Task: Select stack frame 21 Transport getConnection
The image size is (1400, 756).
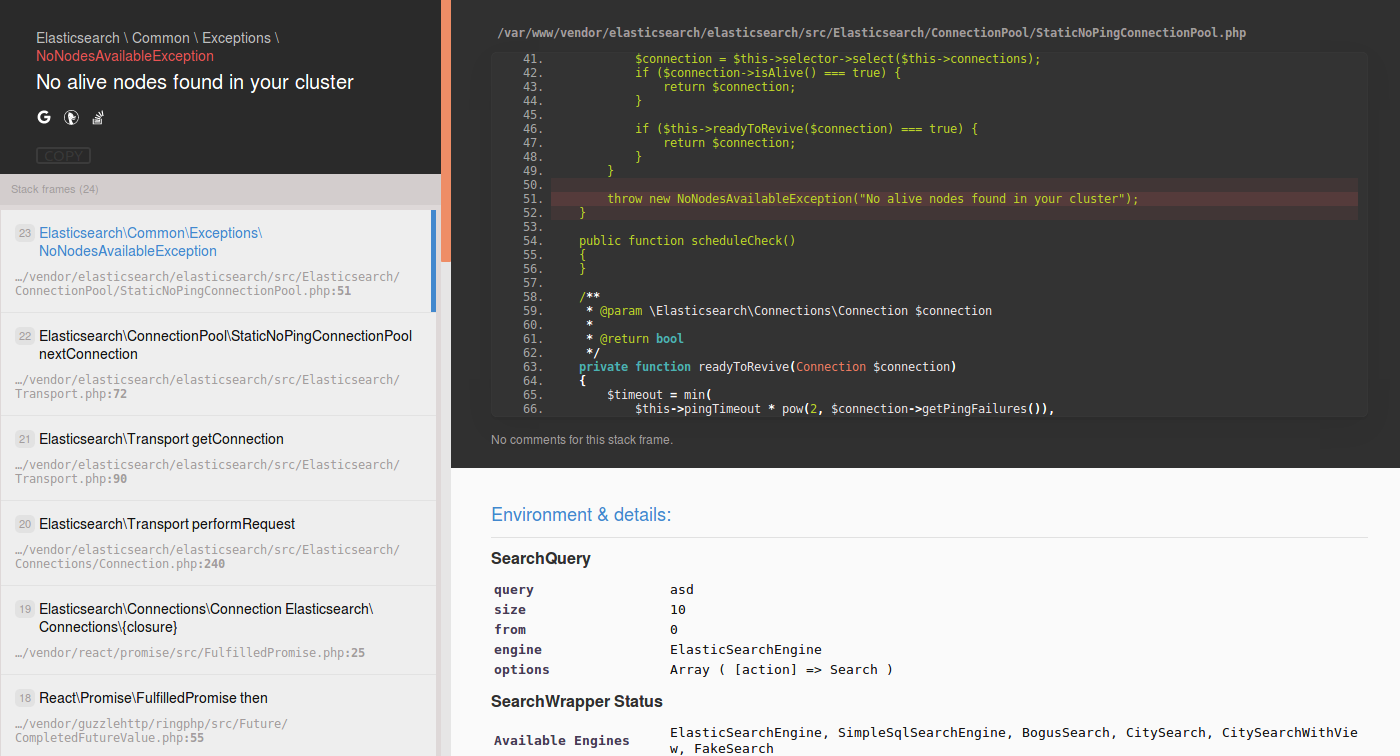Action: pyautogui.click(x=161, y=439)
